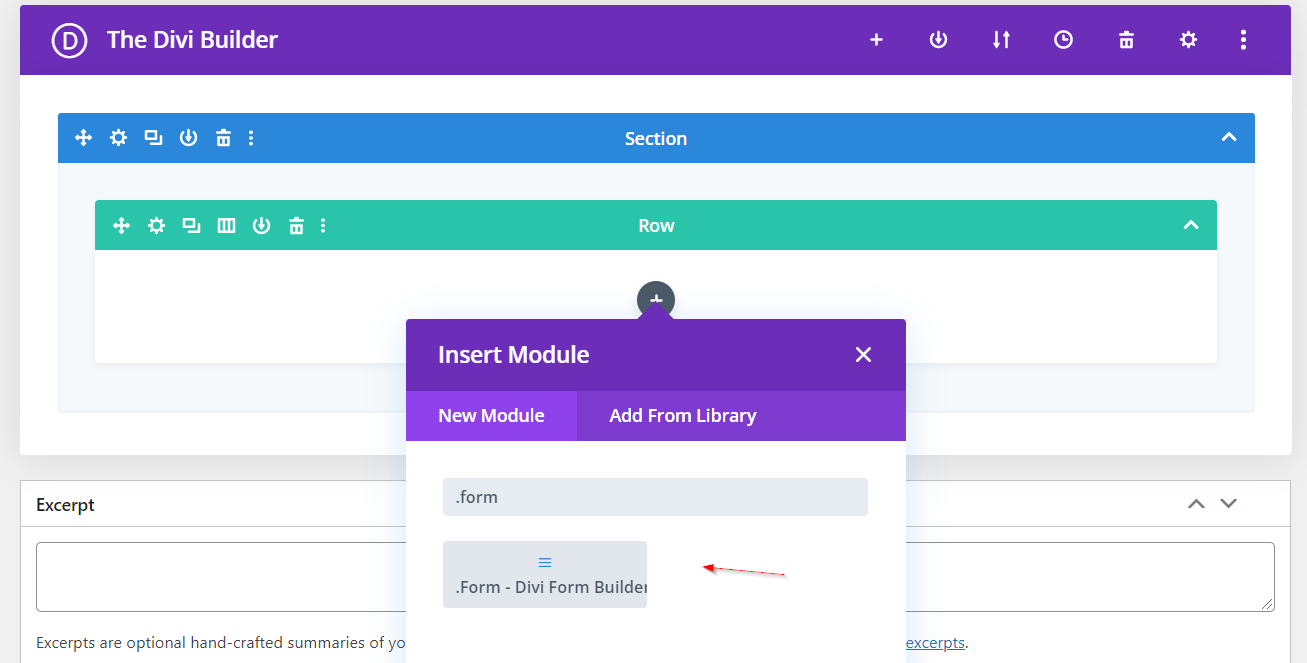Collapse the Row using its chevron
The height and width of the screenshot is (663, 1307).
(1191, 225)
